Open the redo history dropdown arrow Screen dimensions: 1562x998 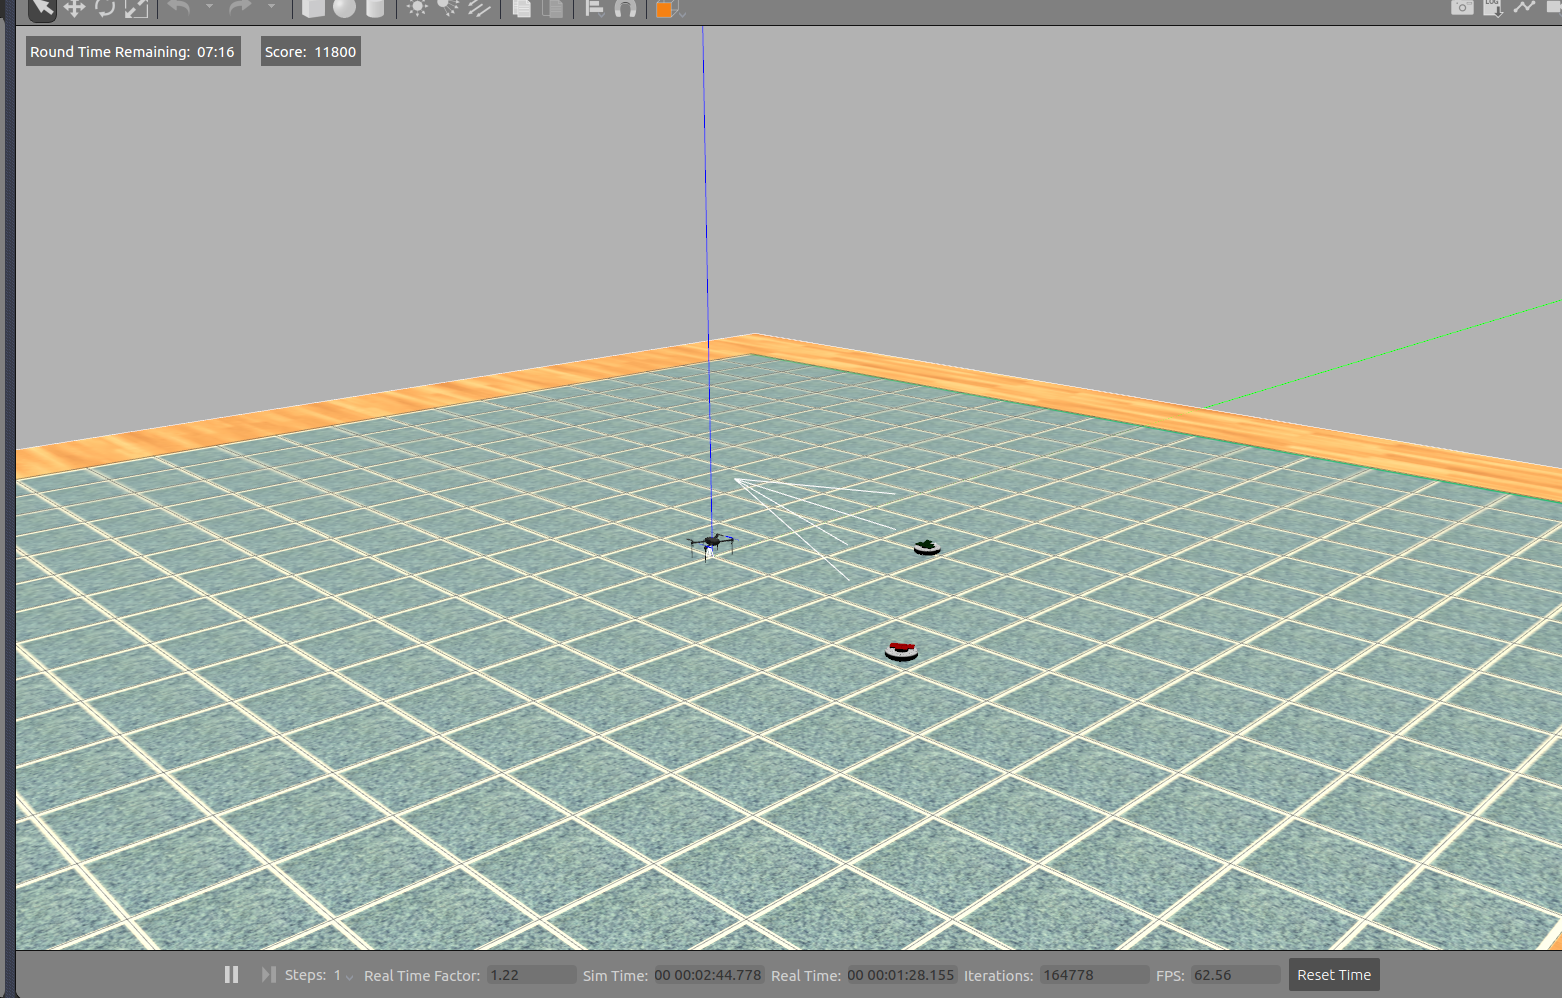[x=271, y=7]
